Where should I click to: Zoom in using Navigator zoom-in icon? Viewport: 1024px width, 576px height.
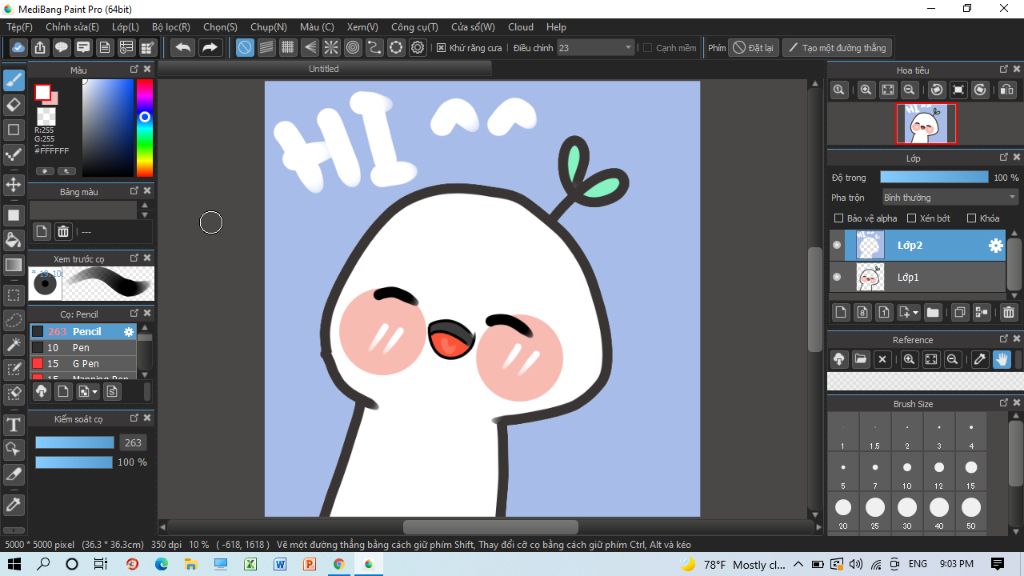(866, 90)
